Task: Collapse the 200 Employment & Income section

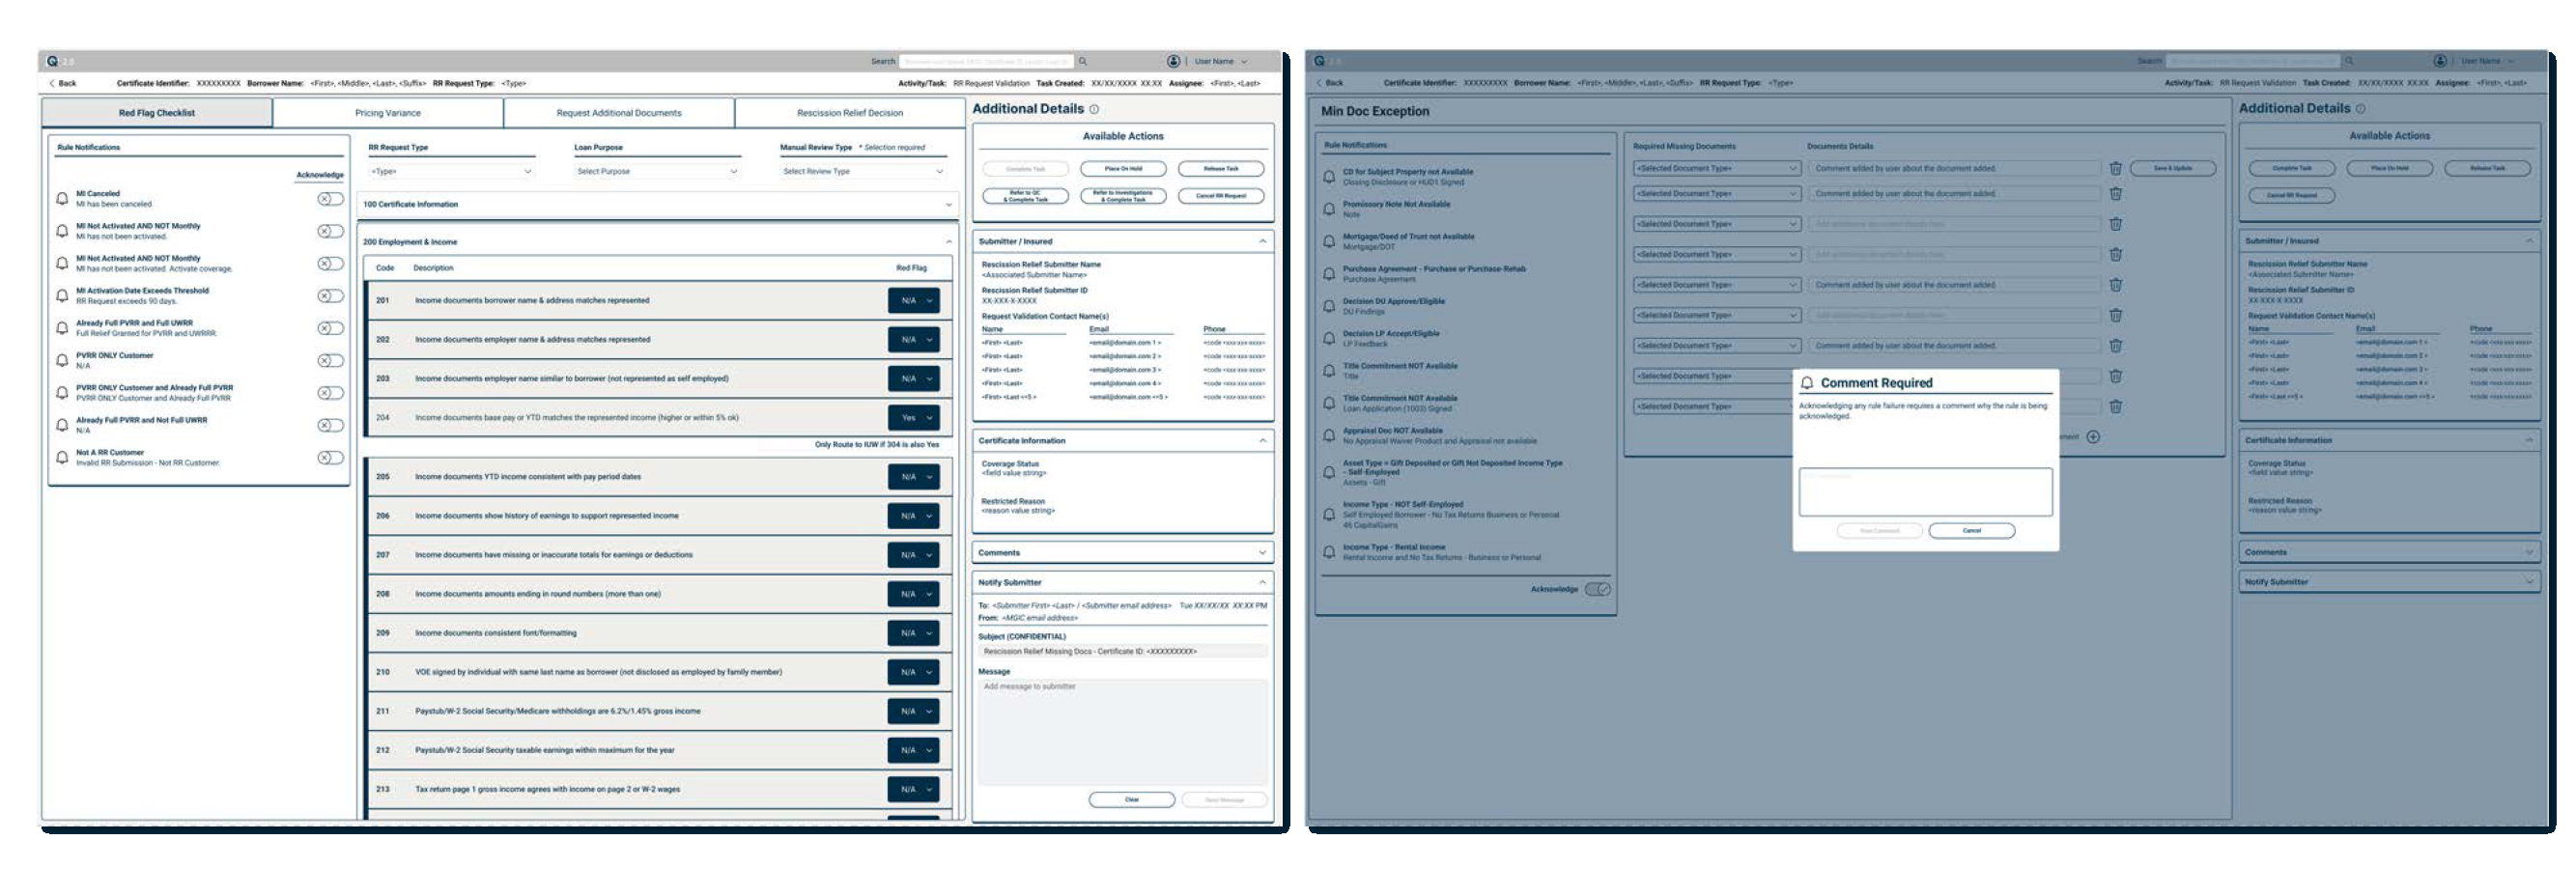Action: tap(658, 242)
